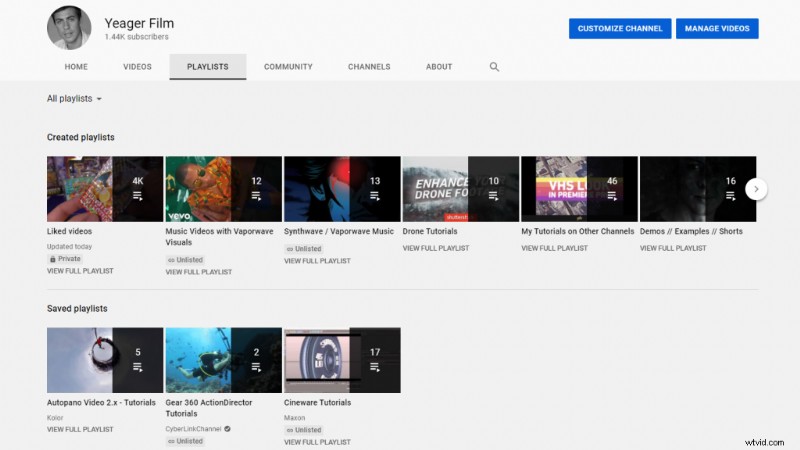800x450 pixels.
Task: Click the Customize Channel button
Action: 620,29
